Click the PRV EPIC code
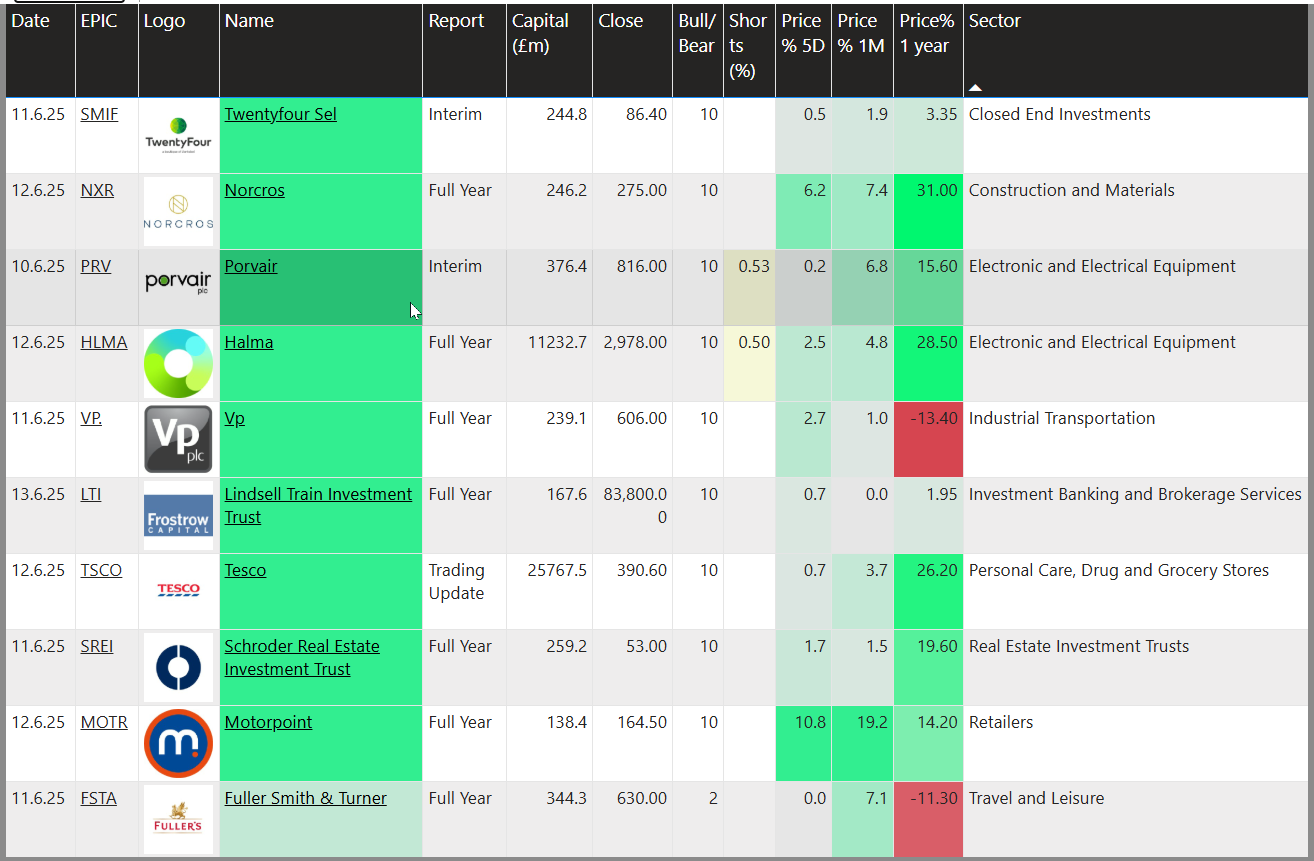The image size is (1314, 861). click(96, 266)
